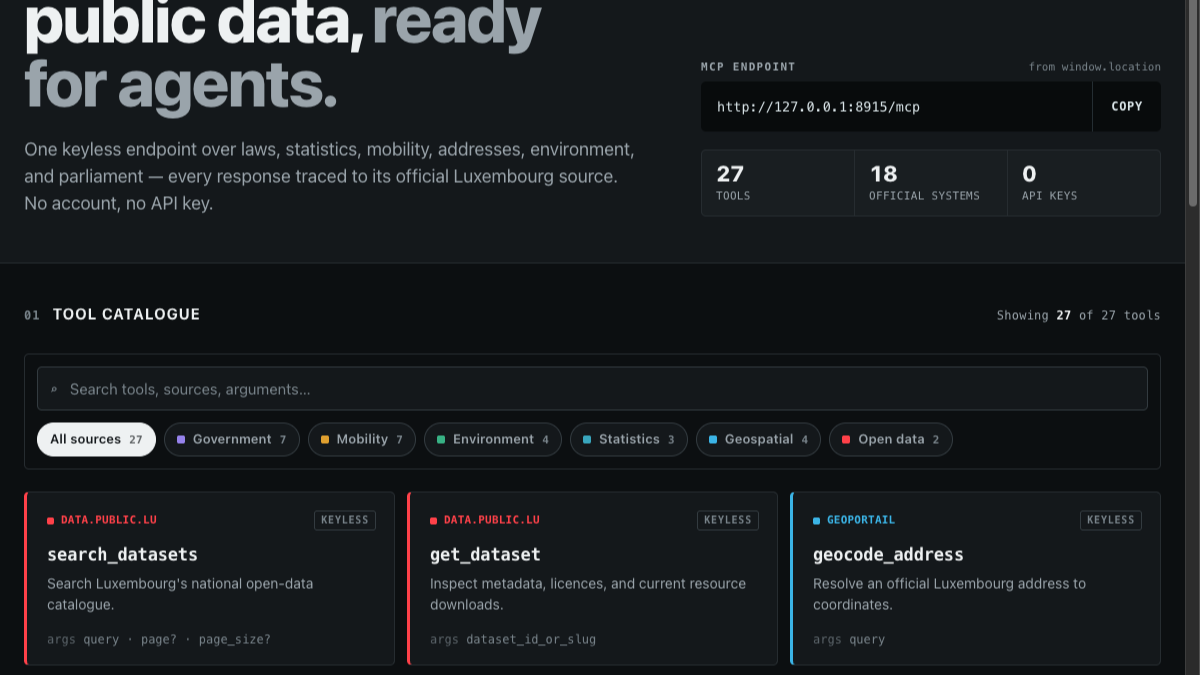This screenshot has height=675, width=1200.
Task: Click the 'Showing 27 of 27 tools' counter
Action: (1078, 315)
